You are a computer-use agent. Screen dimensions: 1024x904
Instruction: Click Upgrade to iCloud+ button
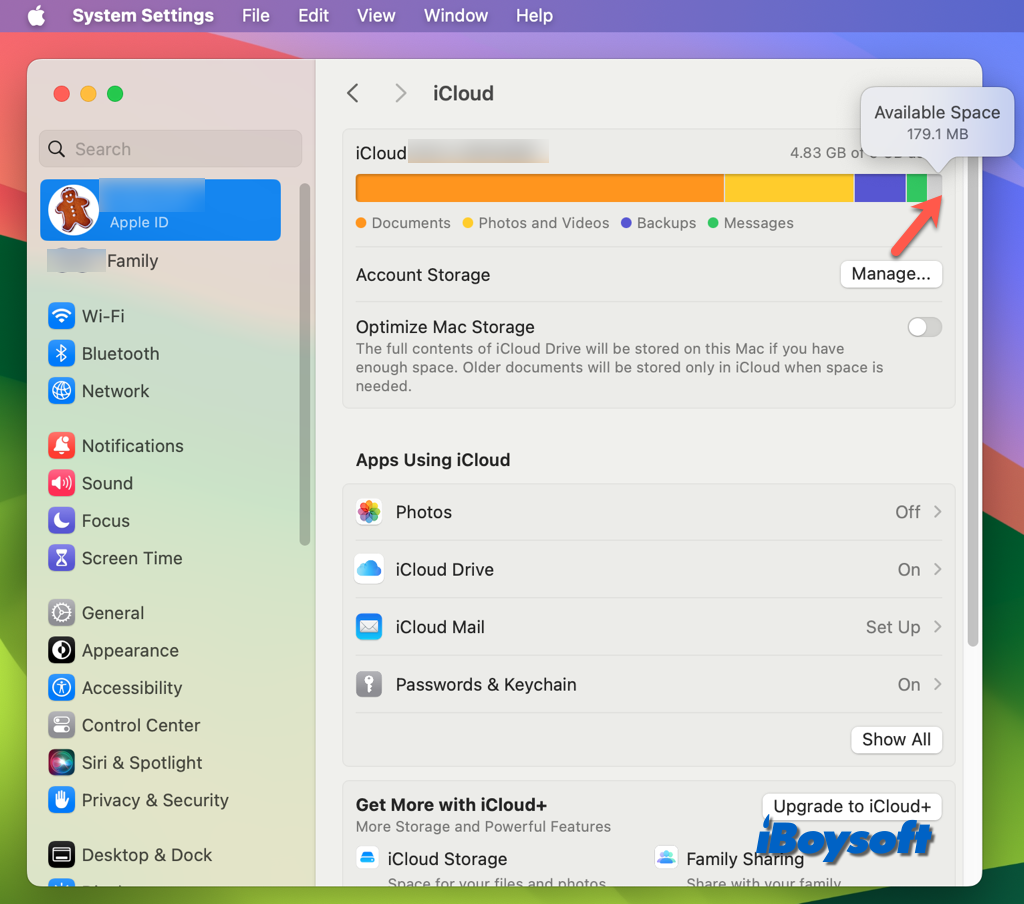click(852, 806)
